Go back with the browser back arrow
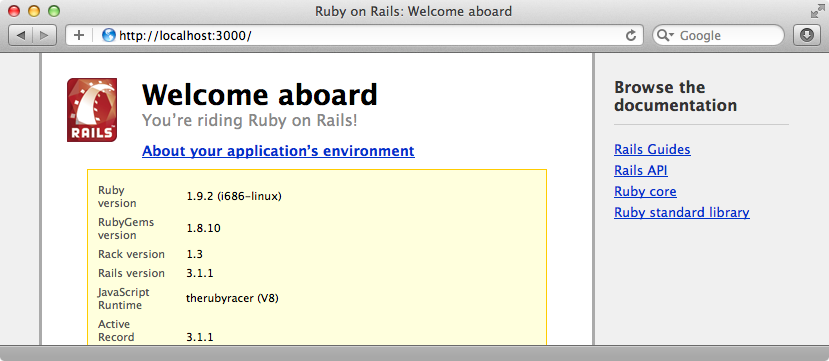The height and width of the screenshot is (361, 829). 21,35
